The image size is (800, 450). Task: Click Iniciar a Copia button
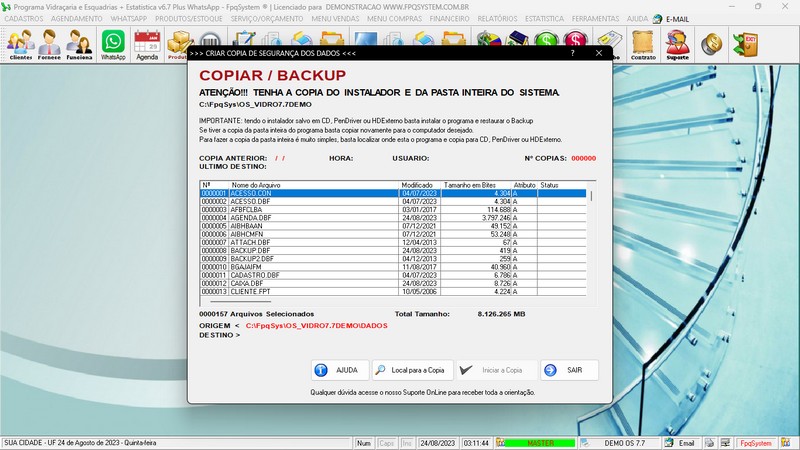(x=496, y=370)
